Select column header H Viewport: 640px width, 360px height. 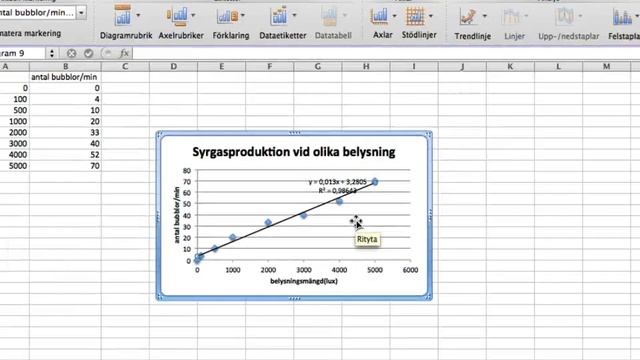tap(366, 67)
